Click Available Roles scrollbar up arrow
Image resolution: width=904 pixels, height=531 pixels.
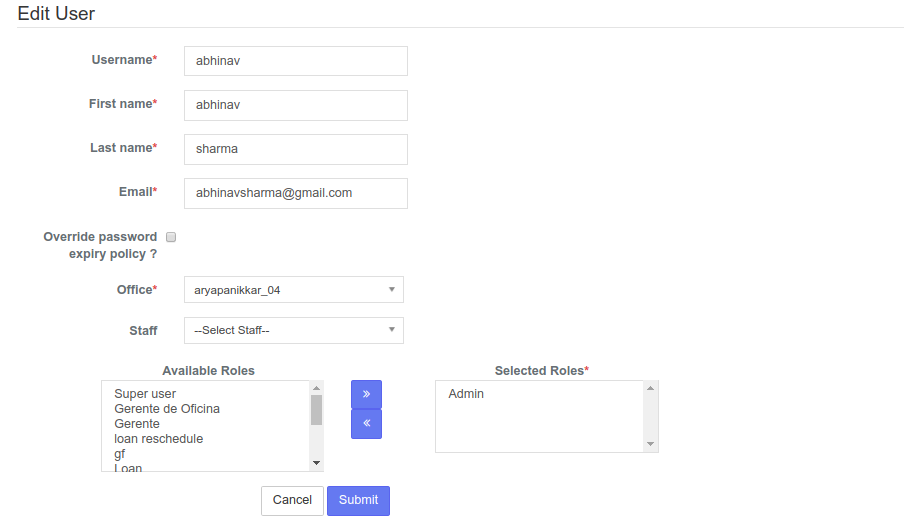click(316, 388)
